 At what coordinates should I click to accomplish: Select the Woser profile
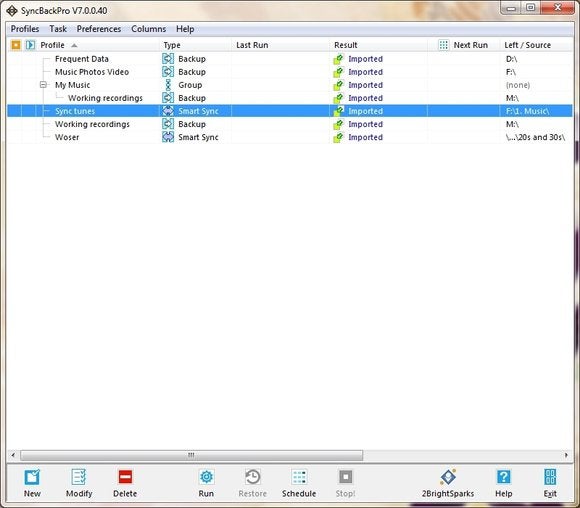(x=67, y=137)
